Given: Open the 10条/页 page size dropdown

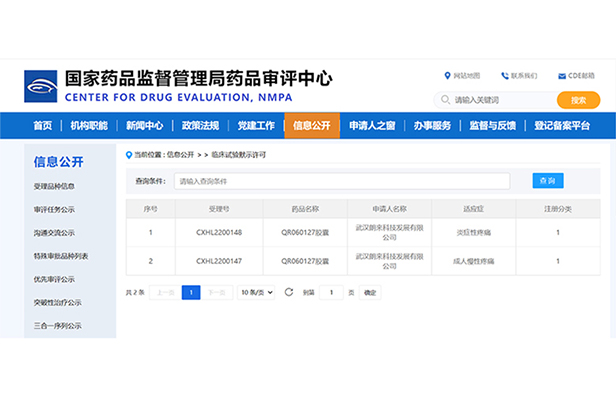Looking at the screenshot, I should 256,293.
